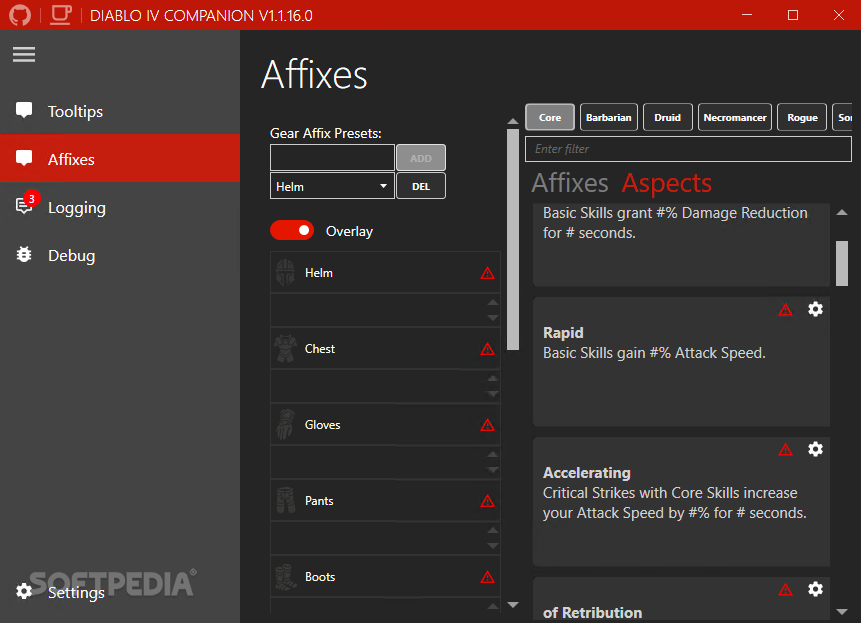
Task: Click the Pants slot icon
Action: (x=286, y=500)
